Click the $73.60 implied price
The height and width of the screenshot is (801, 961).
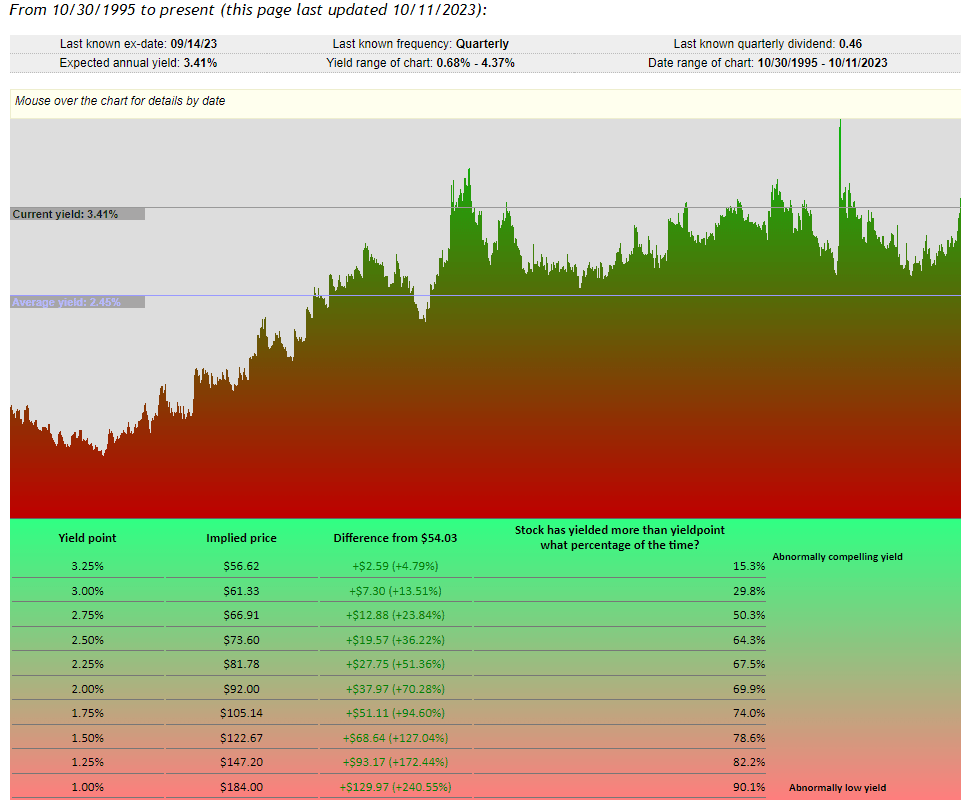click(x=241, y=640)
